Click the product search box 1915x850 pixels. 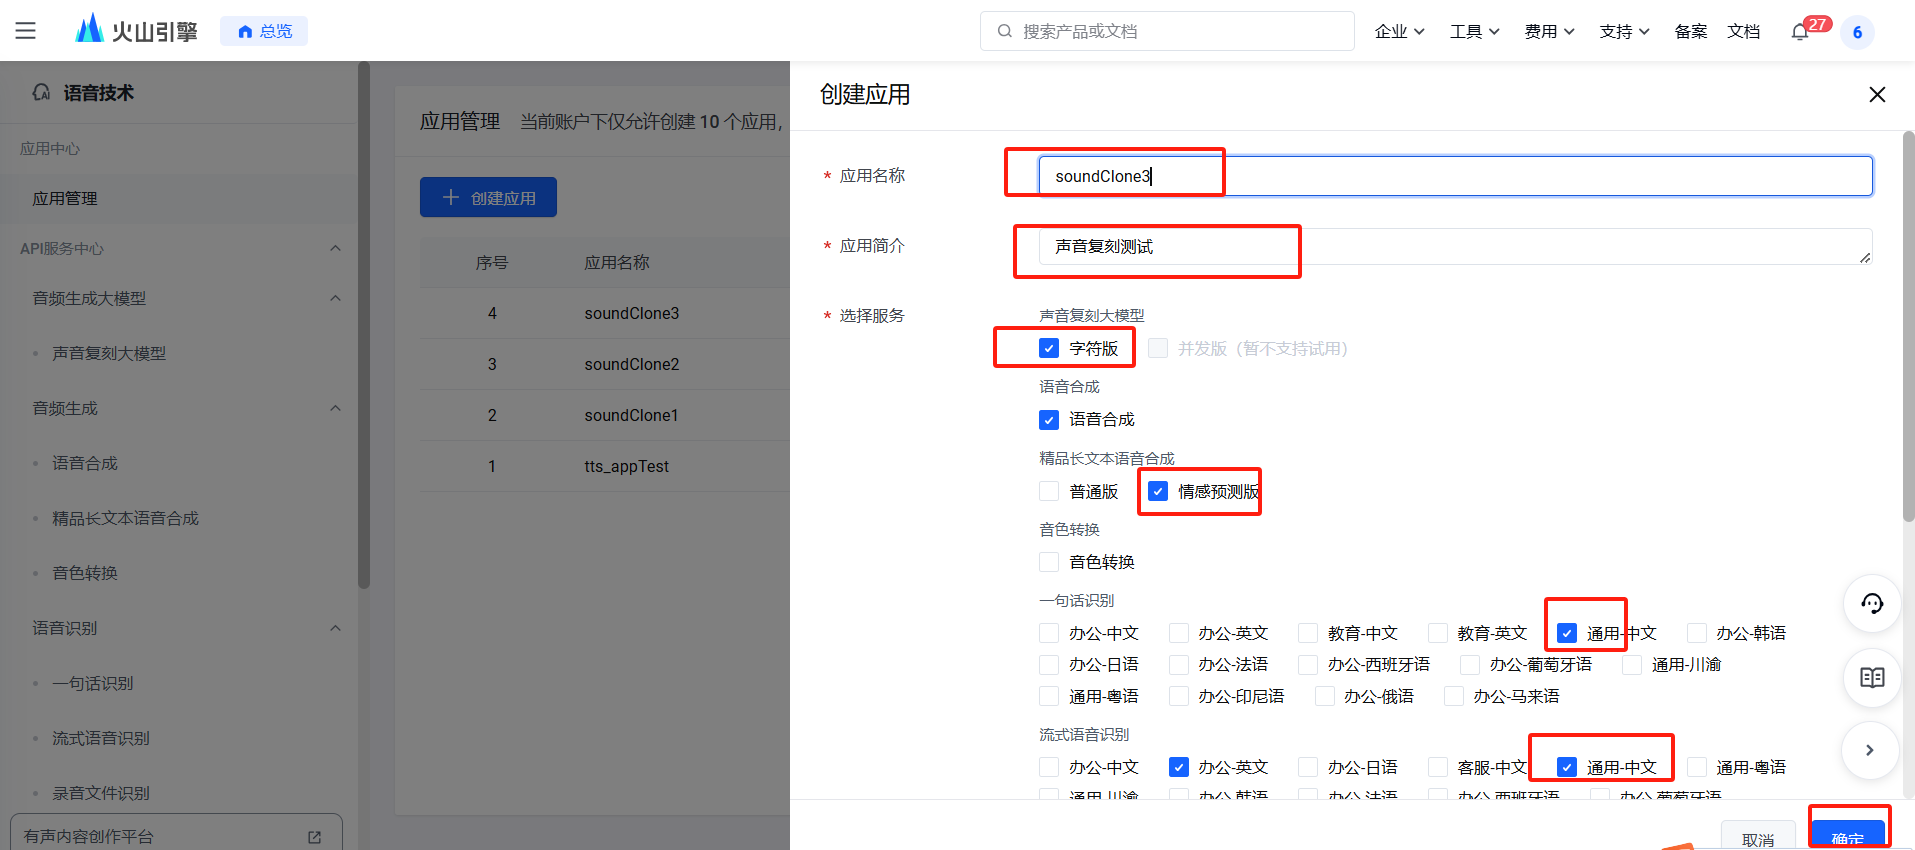1167,31
